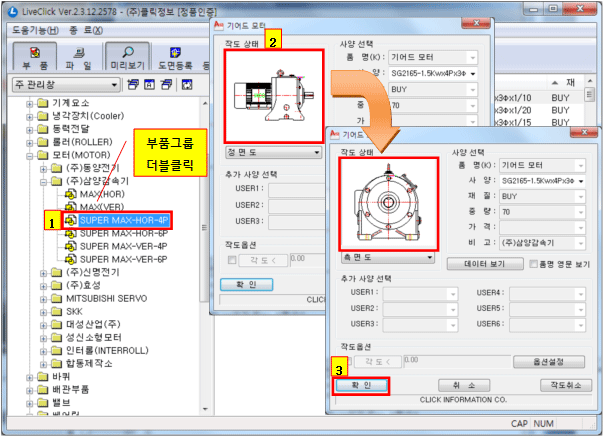Viewport: 603px width, 436px height.
Task: Expand the (주)효성 folder
Action: pyautogui.click(x=43, y=286)
